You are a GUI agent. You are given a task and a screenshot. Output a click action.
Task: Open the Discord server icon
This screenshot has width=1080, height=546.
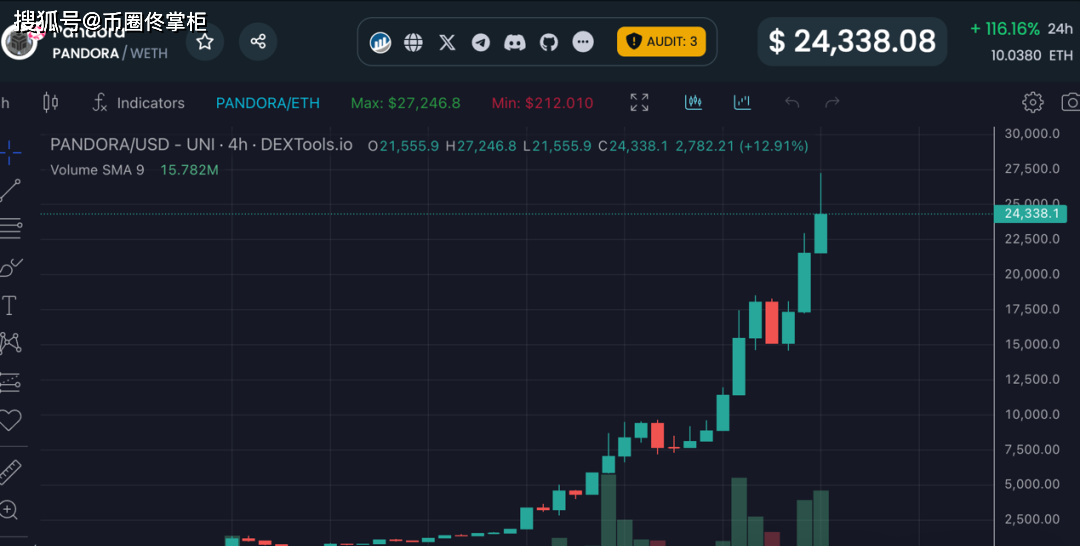coord(515,43)
